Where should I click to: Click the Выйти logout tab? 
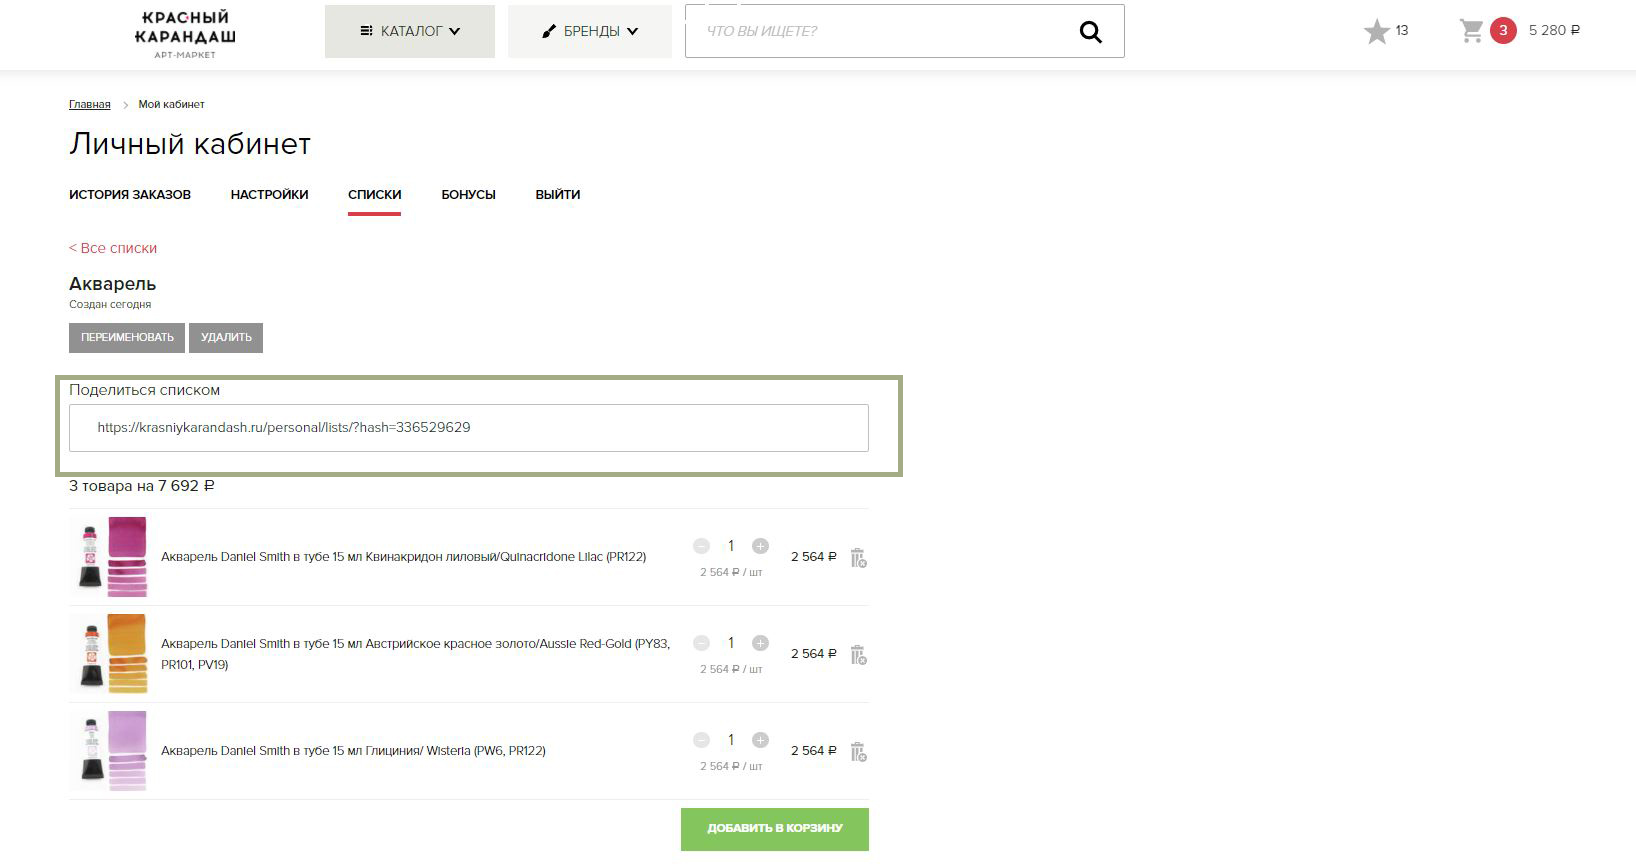pyautogui.click(x=558, y=195)
